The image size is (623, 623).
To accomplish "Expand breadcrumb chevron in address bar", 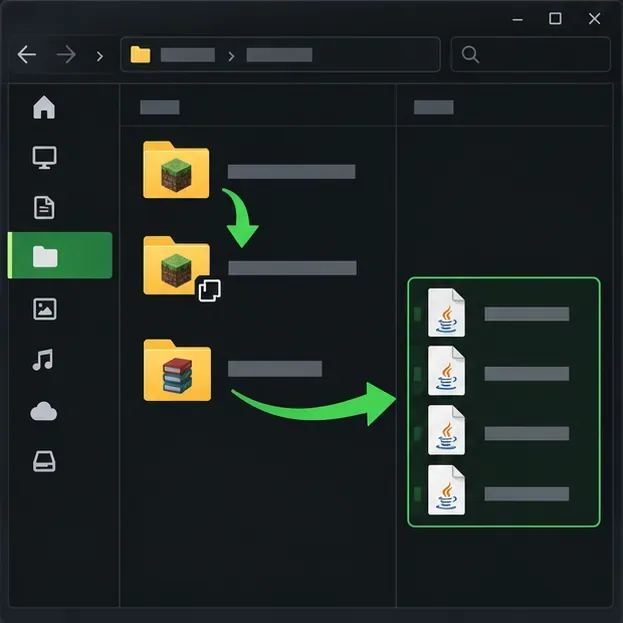I will tap(231, 56).
